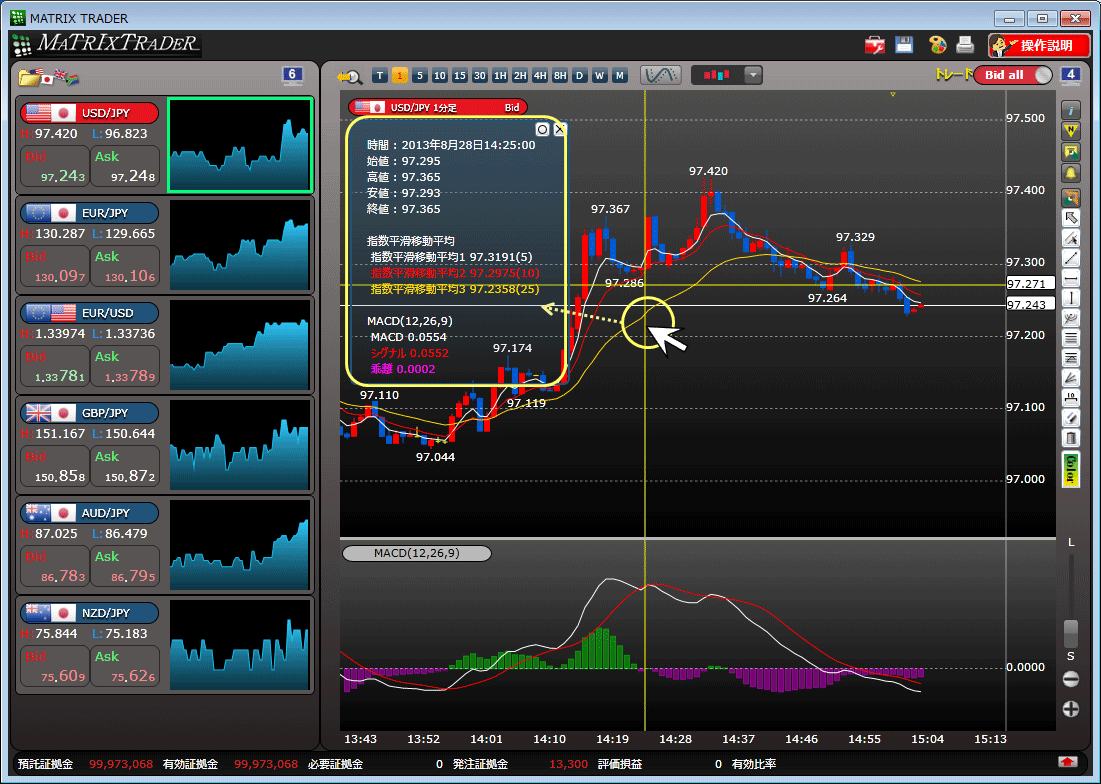Toggle the Bid all switch
This screenshot has width=1101, height=784.
pyautogui.click(x=1013, y=75)
